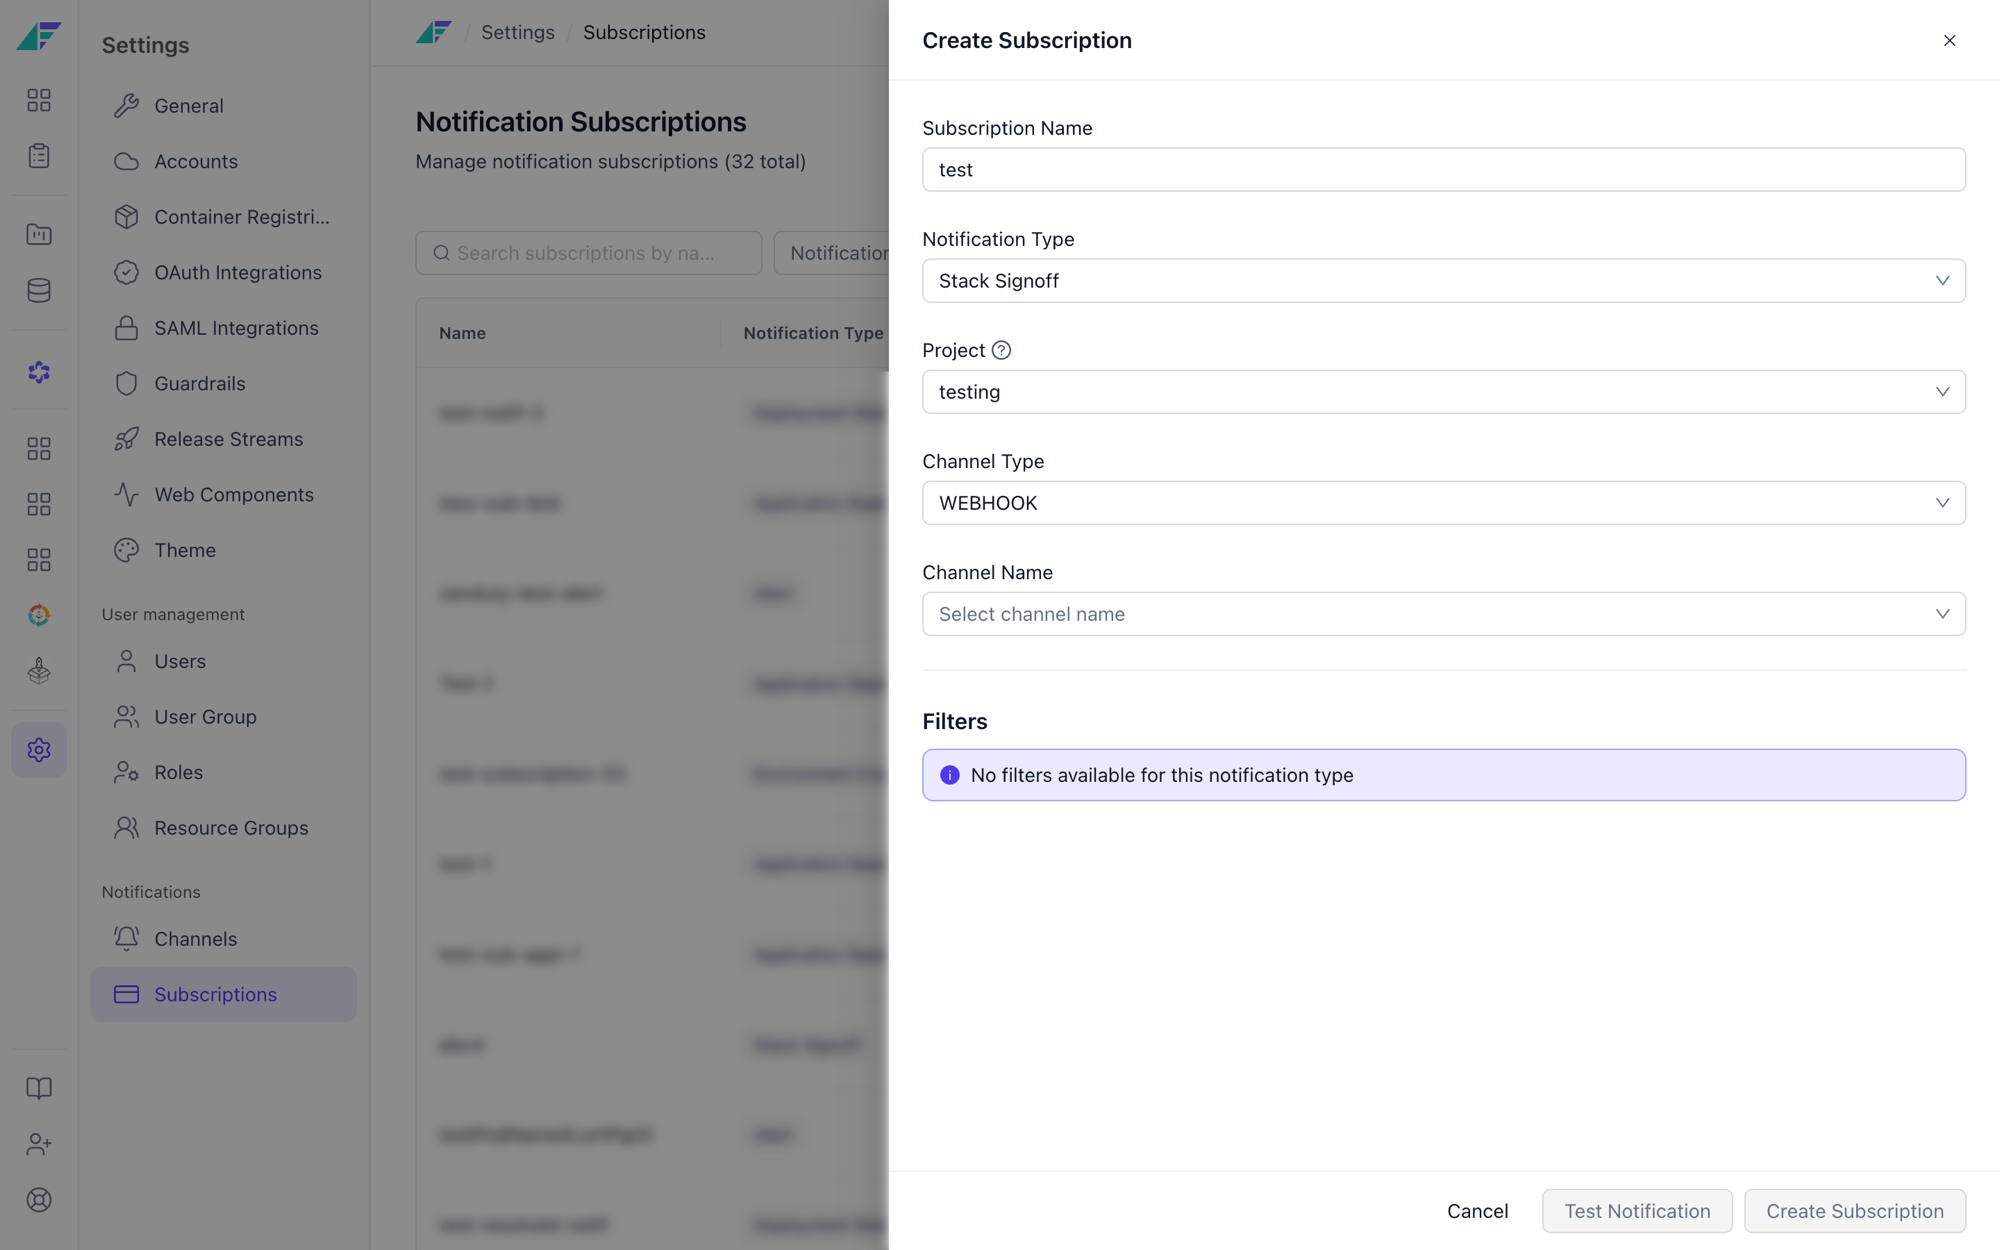Click the Cancel button
The image size is (2000, 1250).
[1477, 1211]
